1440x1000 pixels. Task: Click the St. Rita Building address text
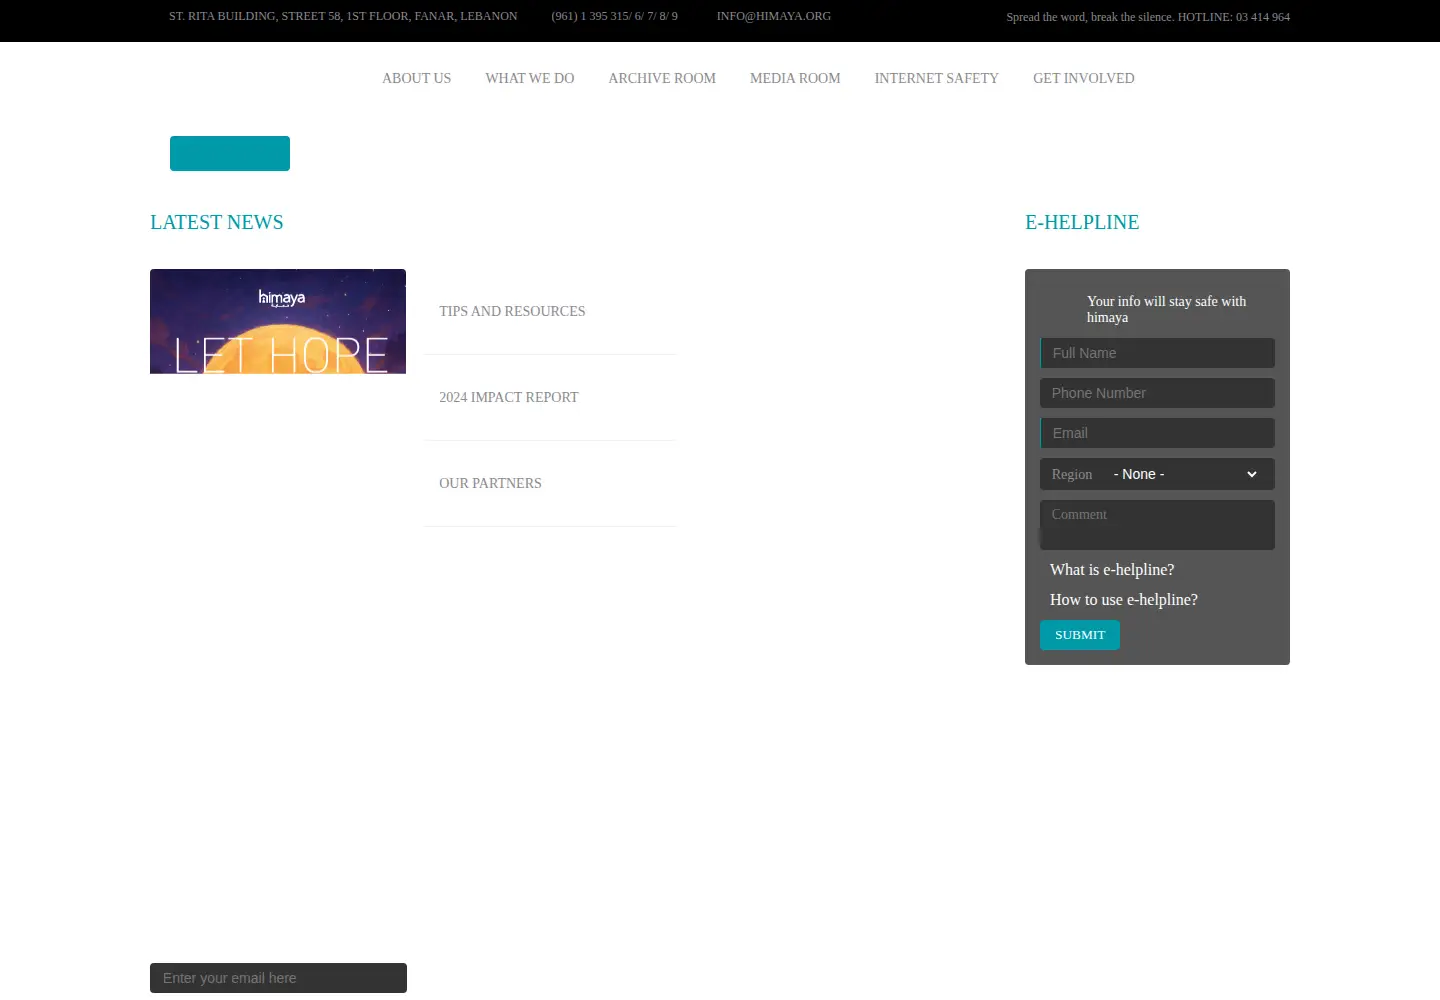pos(343,16)
